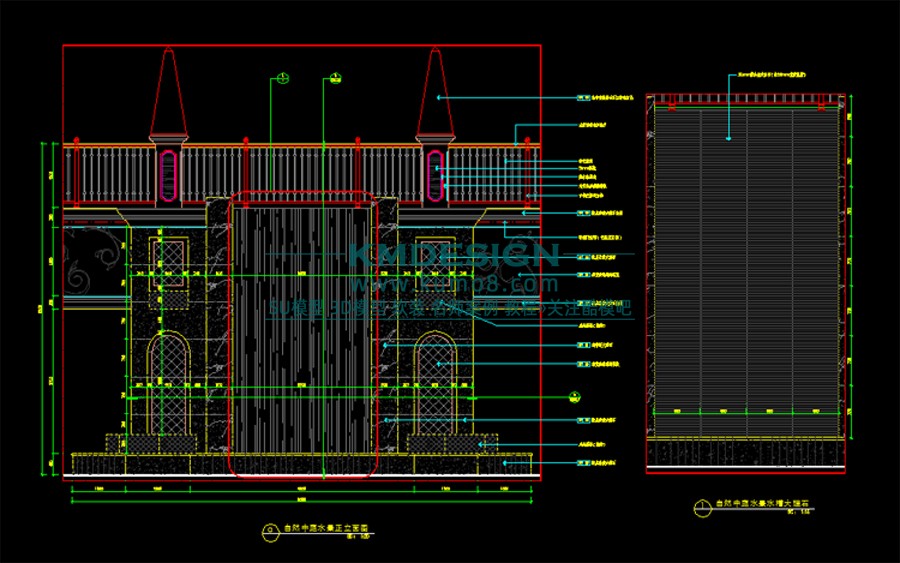Click the large striped panel in detail drawing
The width and height of the screenshot is (900, 563).
click(x=745, y=260)
